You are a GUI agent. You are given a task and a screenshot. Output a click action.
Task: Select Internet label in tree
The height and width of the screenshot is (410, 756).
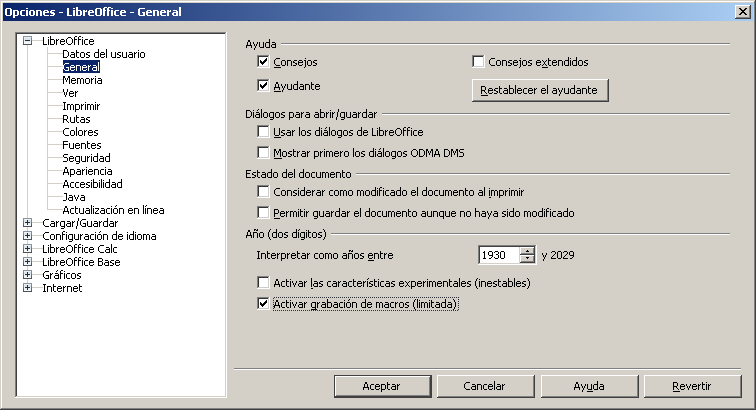point(62,288)
